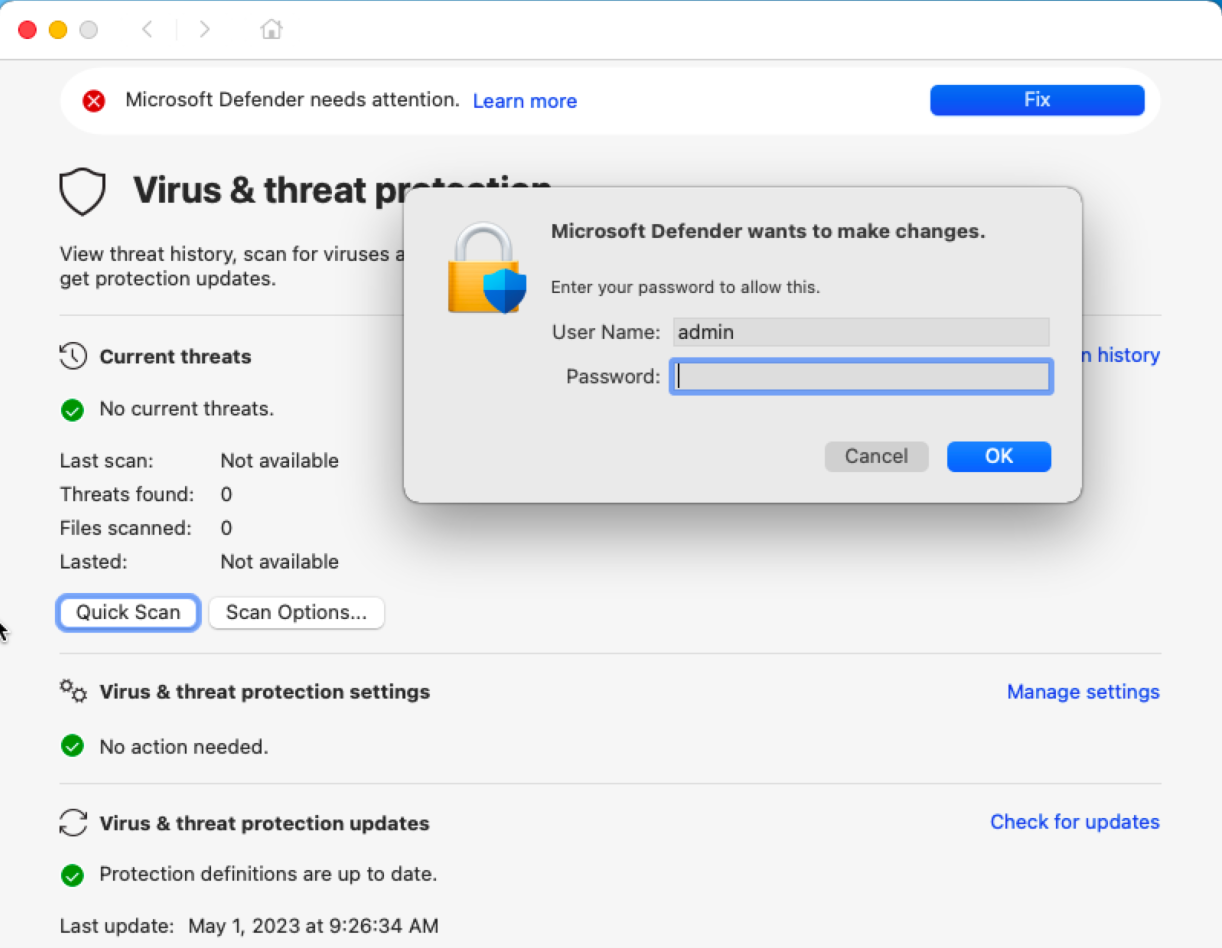Click green check by definitions up to date
The height and width of the screenshot is (948, 1222).
point(72,875)
